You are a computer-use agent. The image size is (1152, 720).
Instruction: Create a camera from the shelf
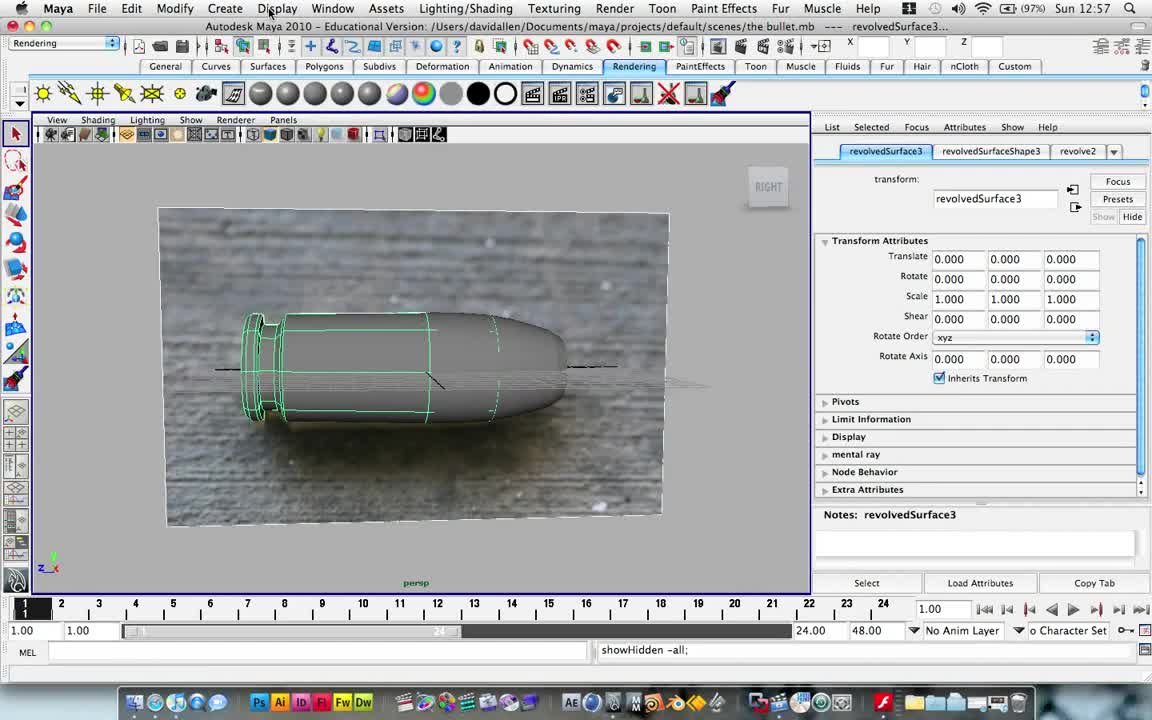[206, 94]
